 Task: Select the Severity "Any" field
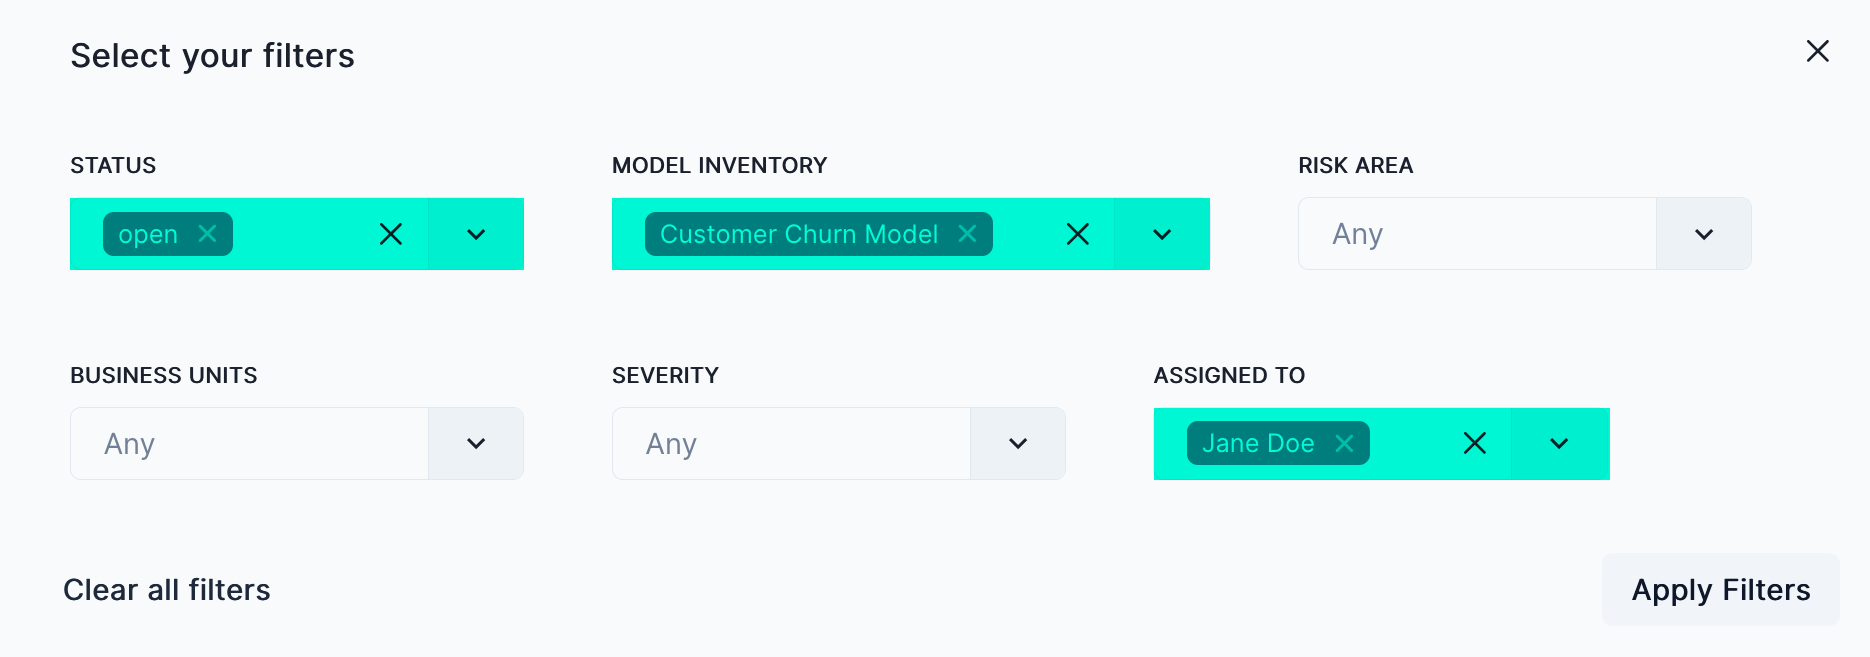pyautogui.click(x=790, y=443)
